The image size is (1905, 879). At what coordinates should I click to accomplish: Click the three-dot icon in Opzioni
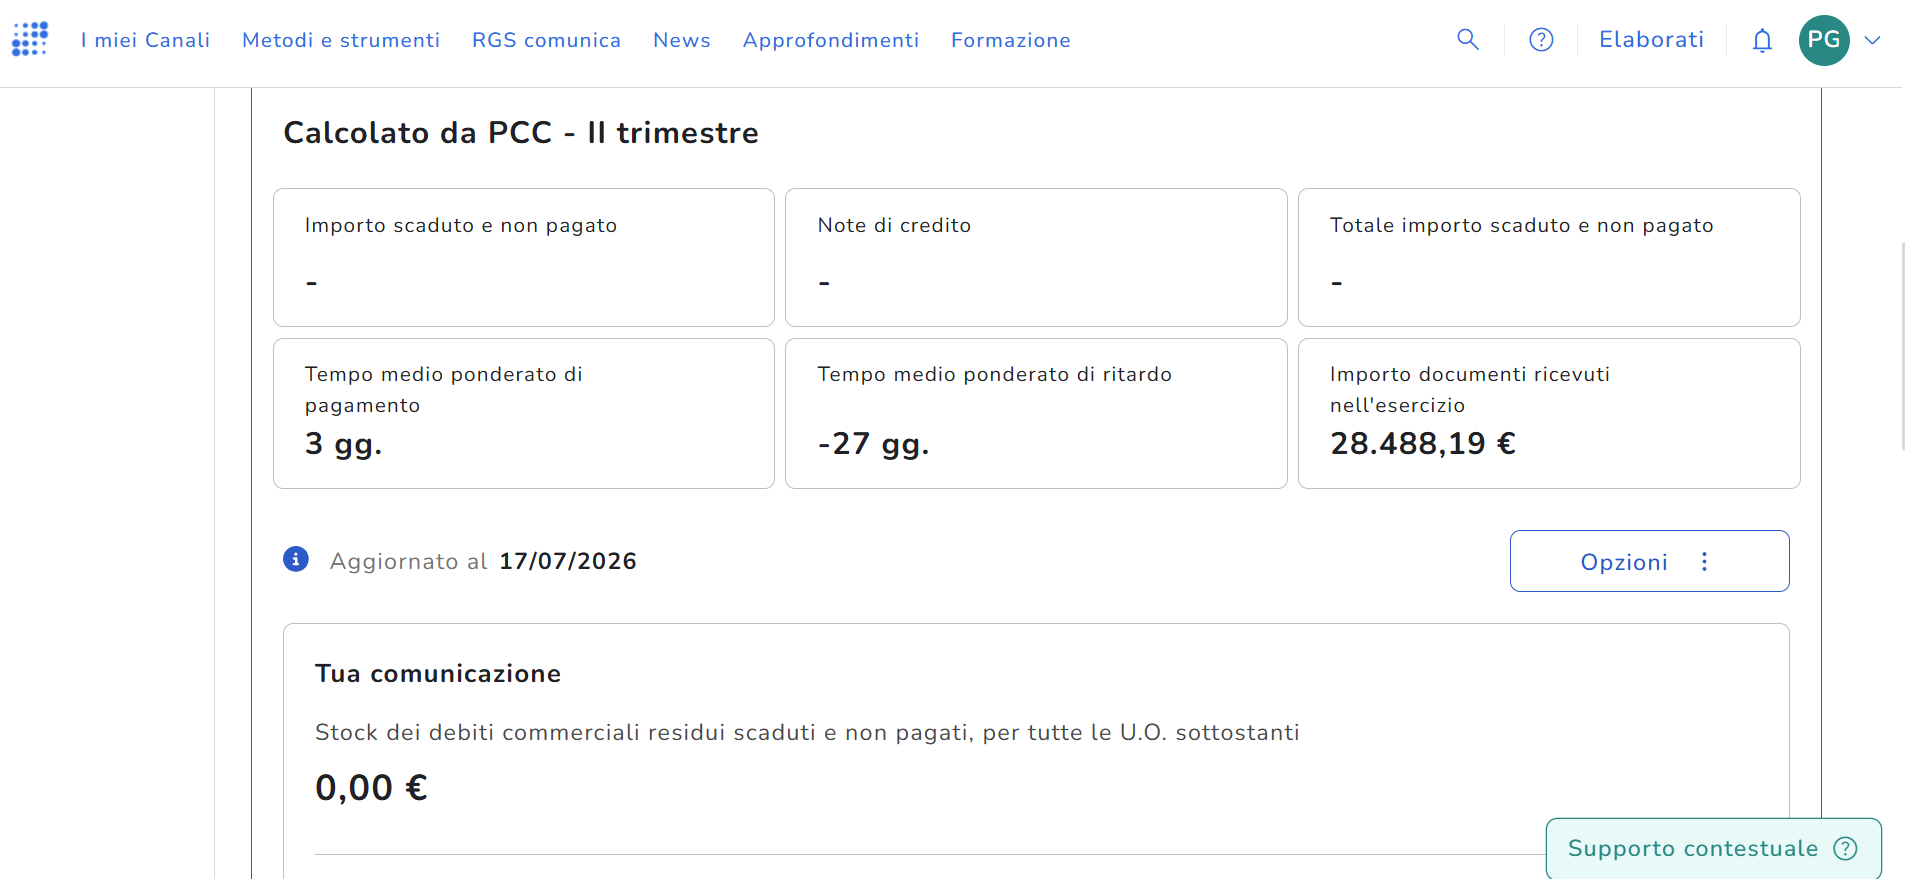pos(1705,562)
